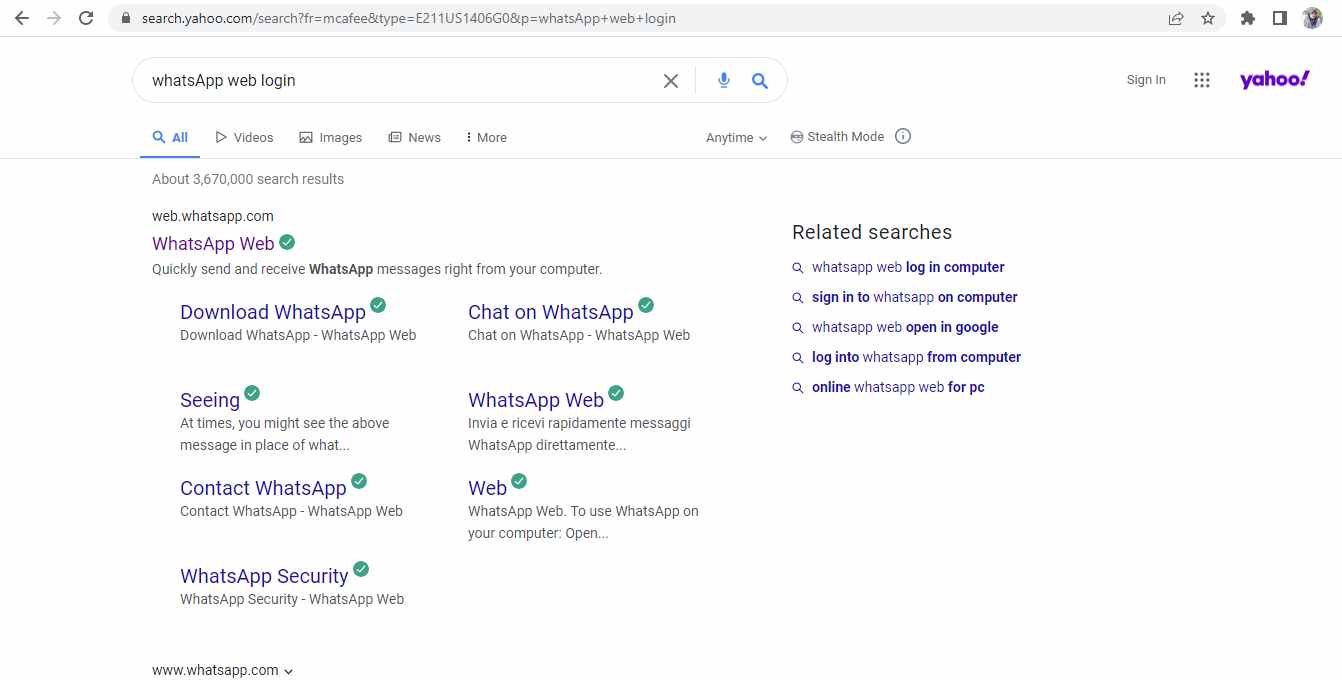The height and width of the screenshot is (680, 1342).
Task: Click the browser address bar URL
Action: (409, 18)
